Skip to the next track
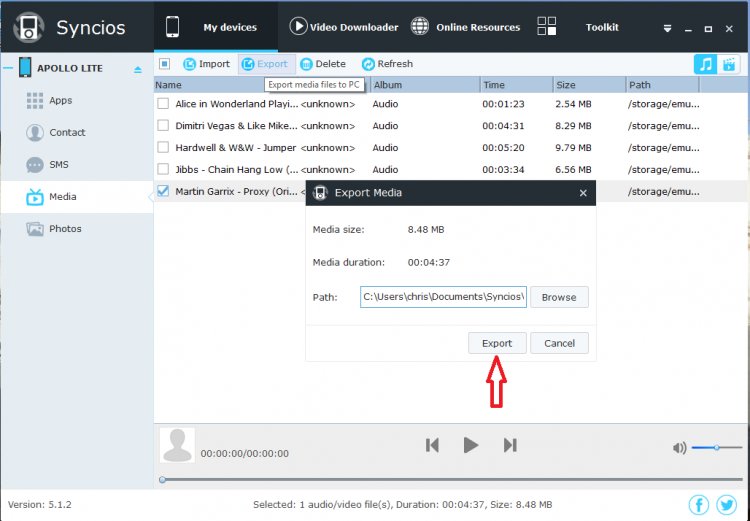The image size is (750, 521). [x=510, y=445]
